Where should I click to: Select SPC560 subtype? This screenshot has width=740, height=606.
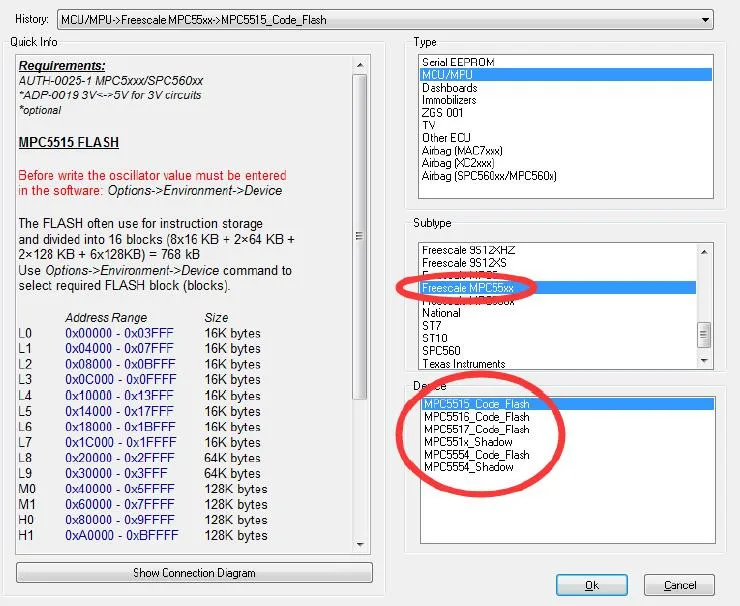[441, 351]
